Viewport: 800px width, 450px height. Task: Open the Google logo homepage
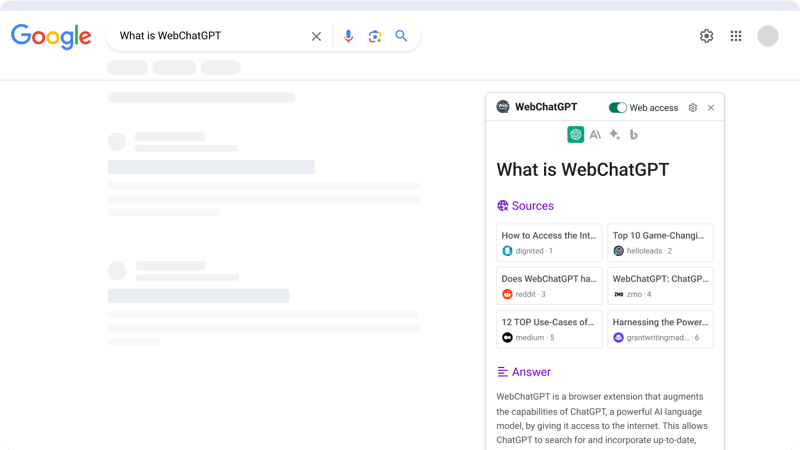pyautogui.click(x=51, y=36)
